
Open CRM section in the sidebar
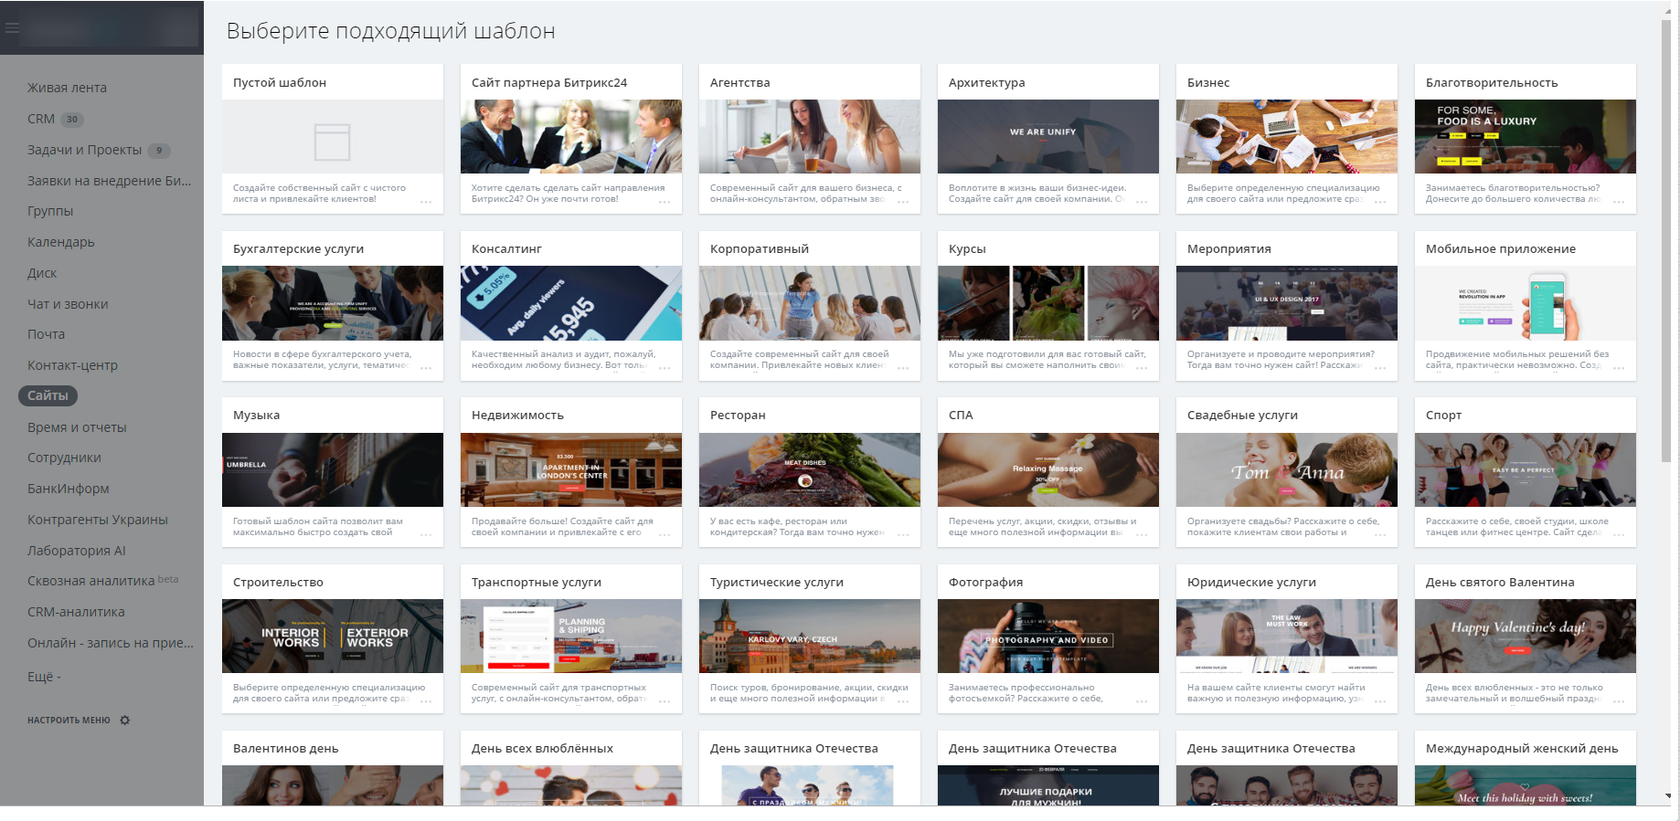[x=41, y=119]
